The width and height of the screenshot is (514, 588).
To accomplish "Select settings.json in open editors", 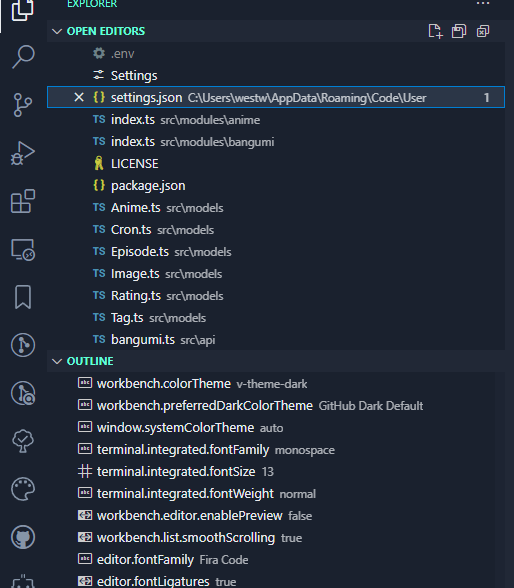I will (x=276, y=98).
